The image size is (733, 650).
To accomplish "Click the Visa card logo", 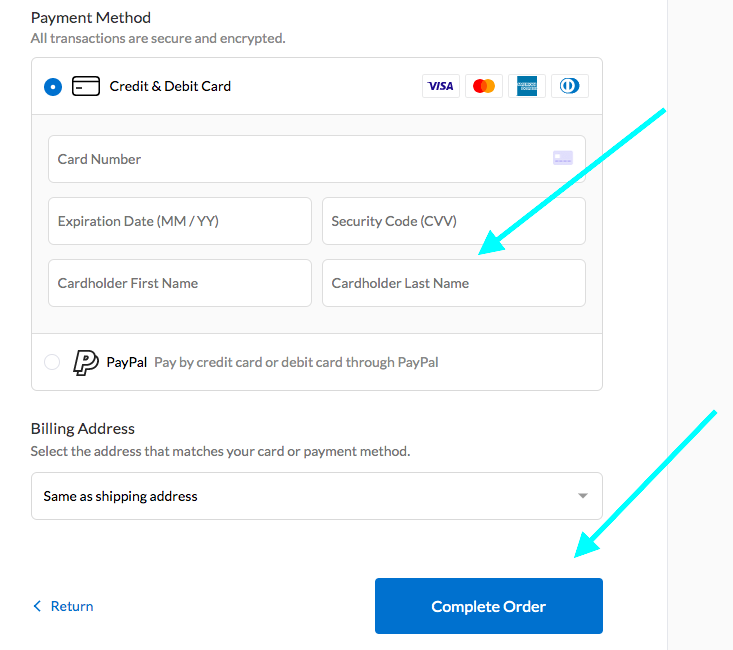I will (440, 86).
